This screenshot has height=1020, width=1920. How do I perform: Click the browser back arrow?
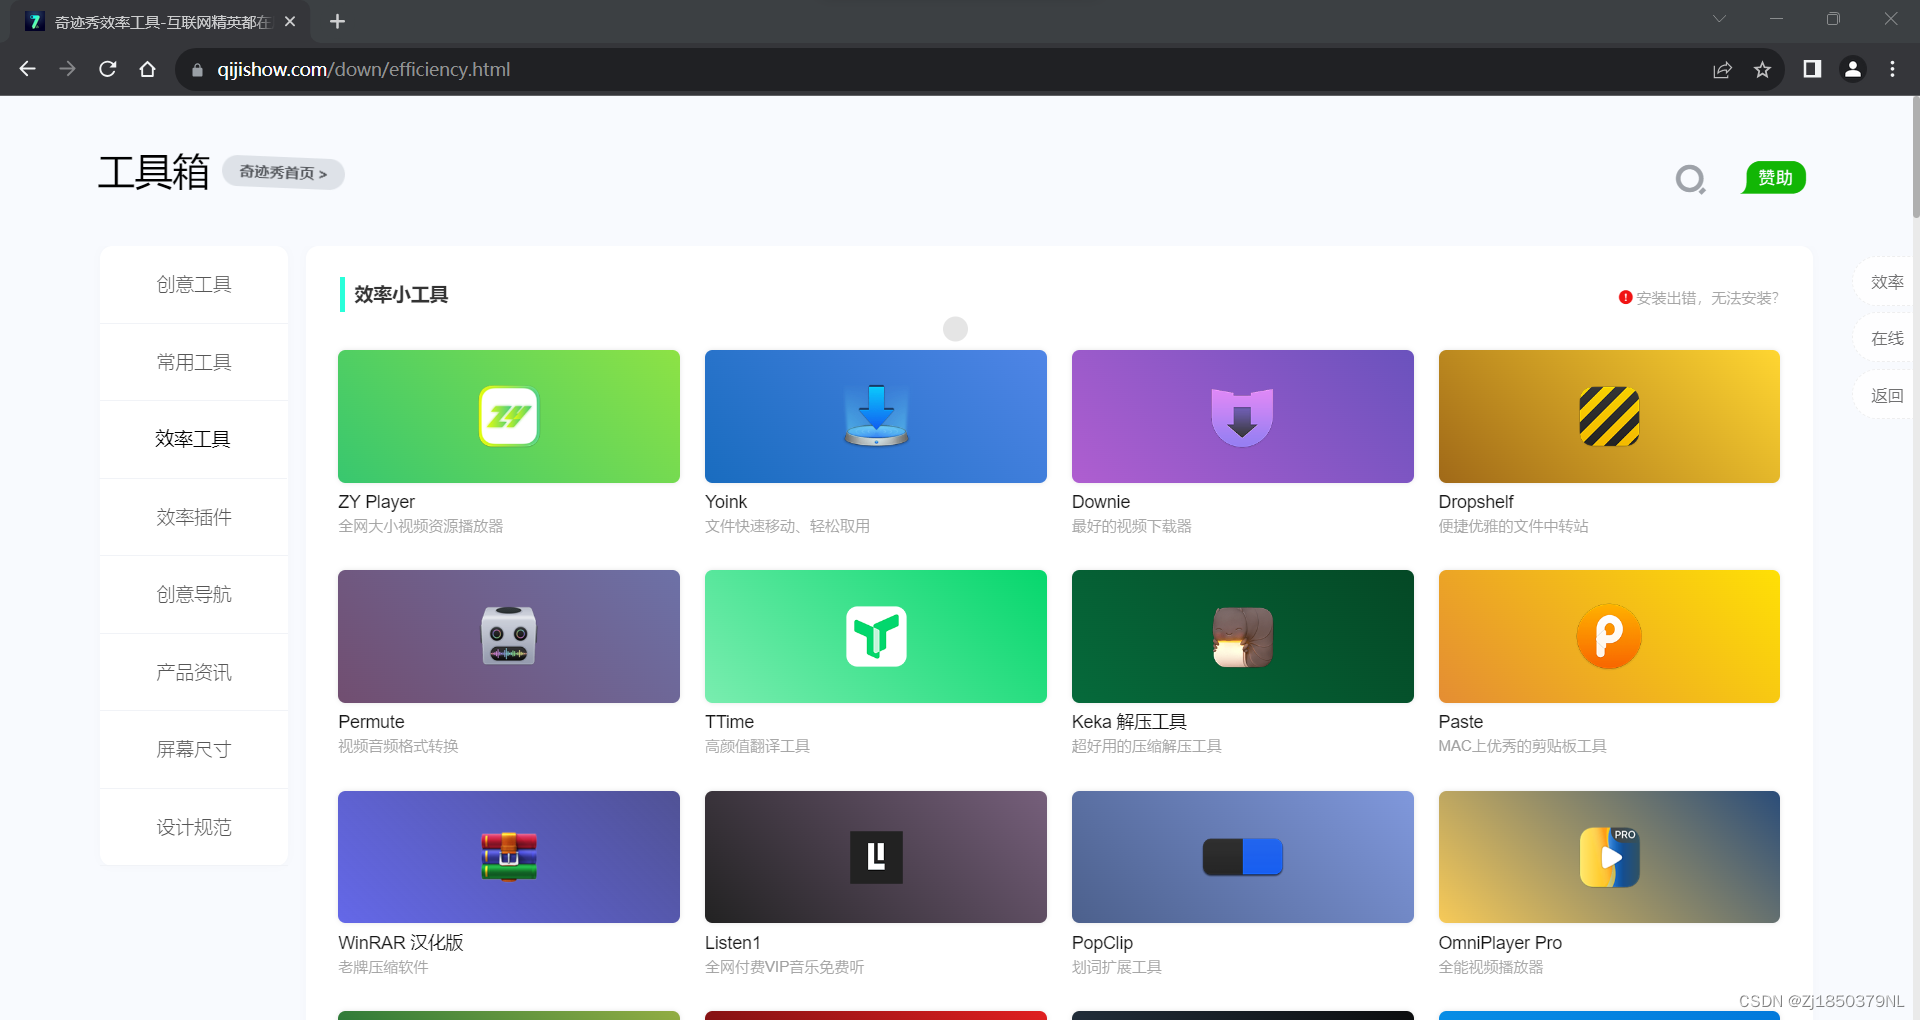click(28, 69)
